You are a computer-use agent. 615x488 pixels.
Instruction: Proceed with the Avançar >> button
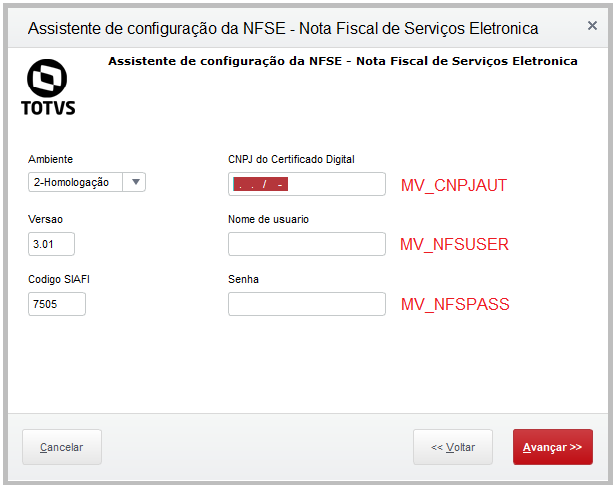(x=552, y=447)
